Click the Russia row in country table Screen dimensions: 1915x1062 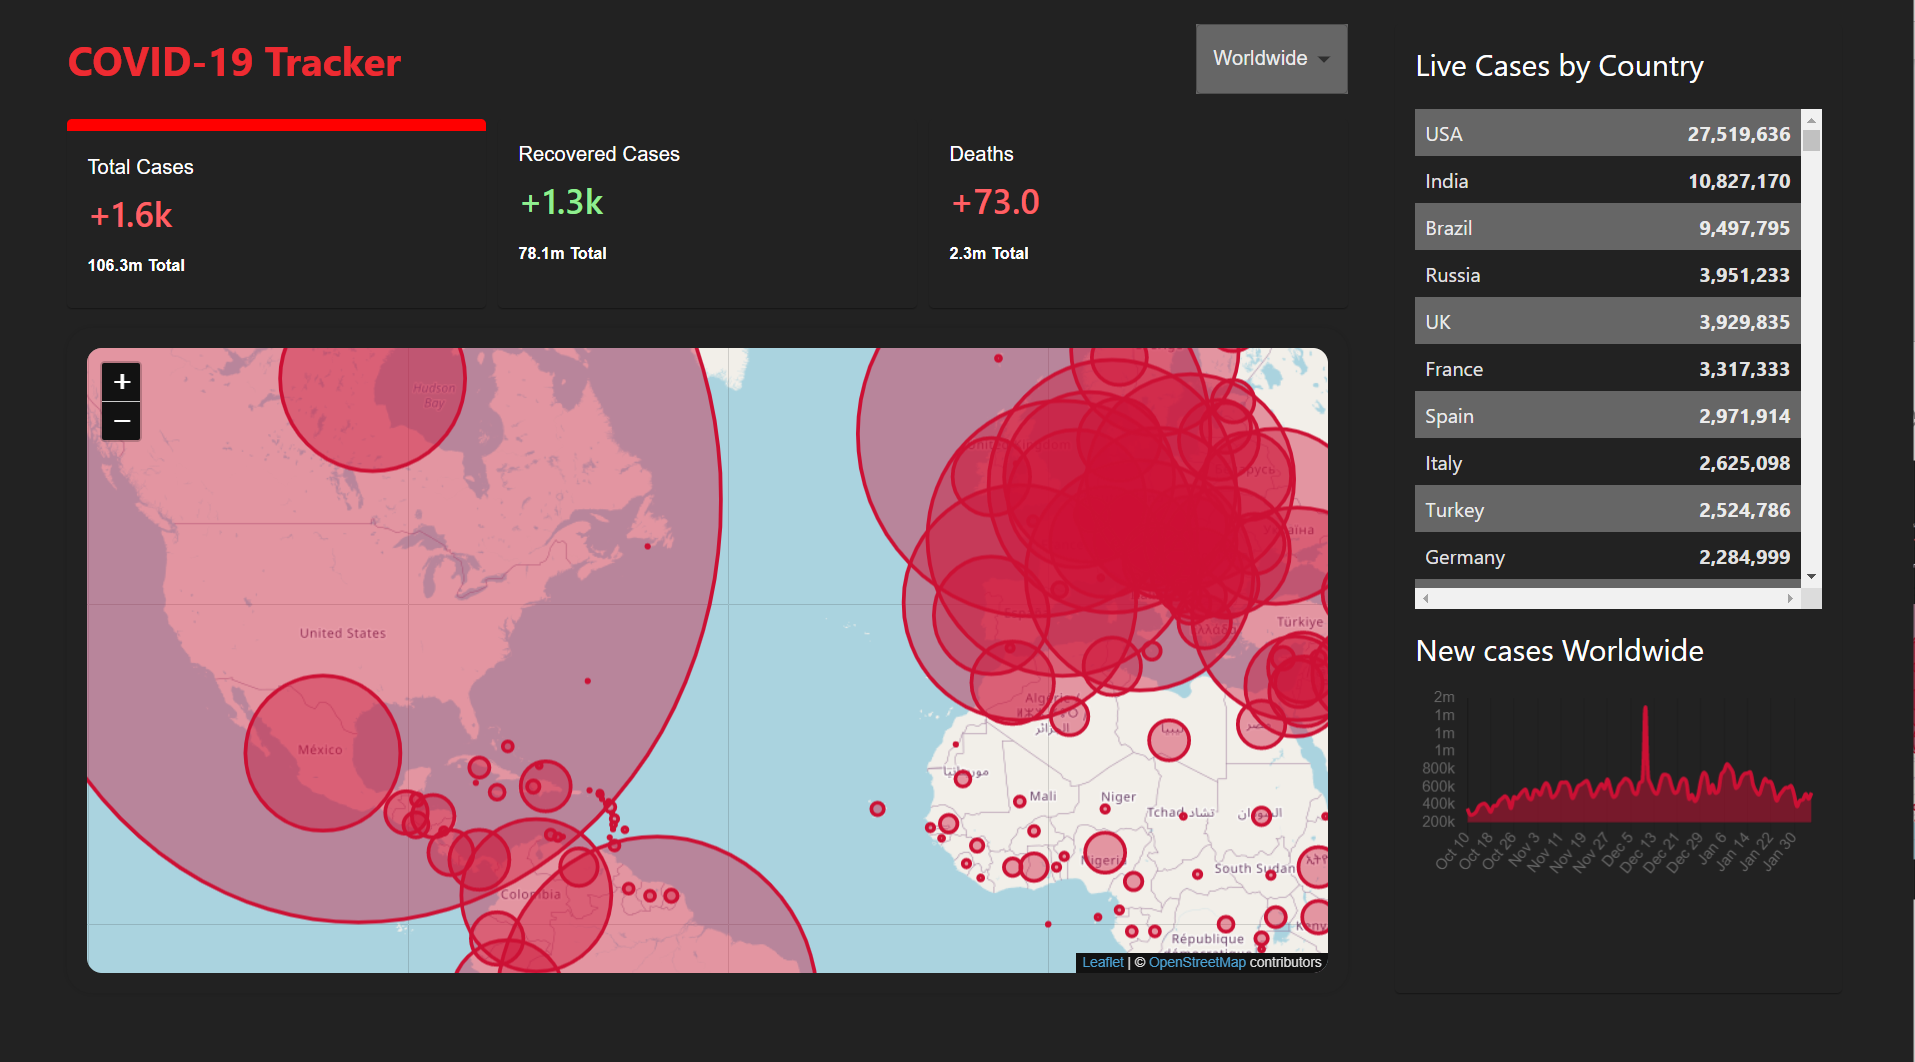click(x=1607, y=274)
